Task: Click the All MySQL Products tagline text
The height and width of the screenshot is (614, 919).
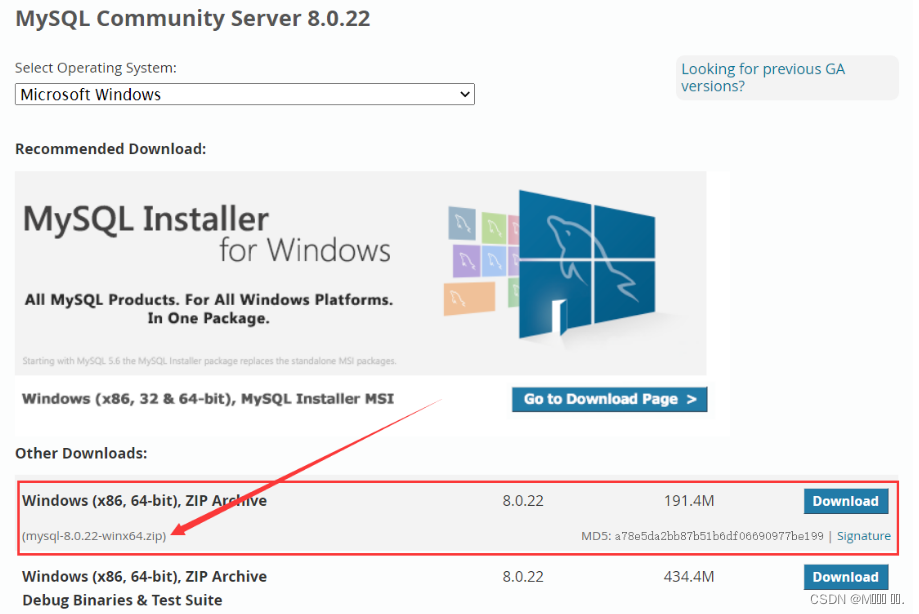Action: coord(209,309)
